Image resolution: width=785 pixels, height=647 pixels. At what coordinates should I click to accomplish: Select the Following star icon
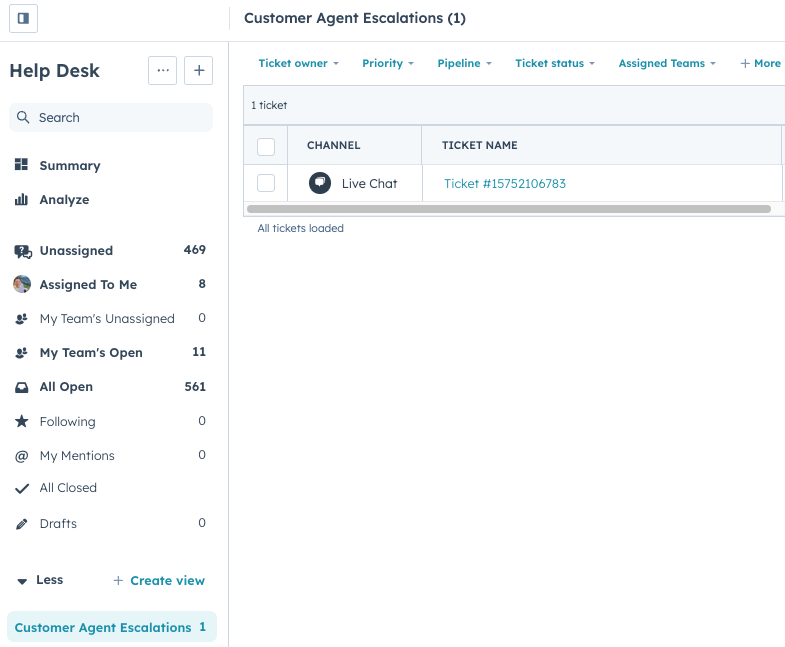(x=21, y=422)
